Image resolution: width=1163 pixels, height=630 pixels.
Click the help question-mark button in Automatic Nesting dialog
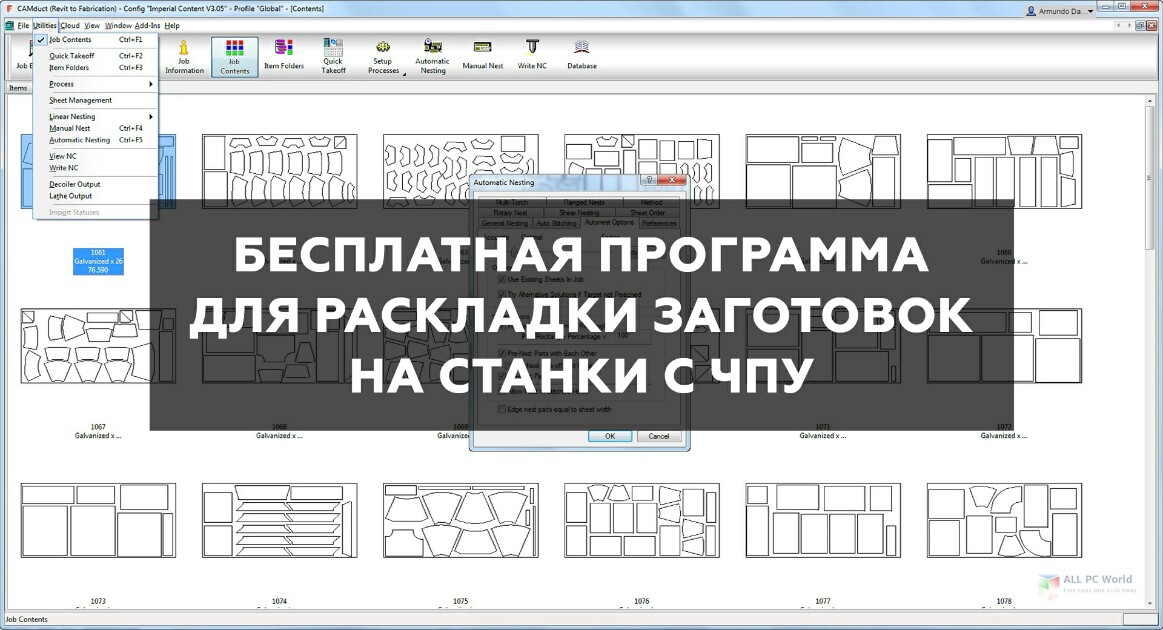click(x=649, y=180)
